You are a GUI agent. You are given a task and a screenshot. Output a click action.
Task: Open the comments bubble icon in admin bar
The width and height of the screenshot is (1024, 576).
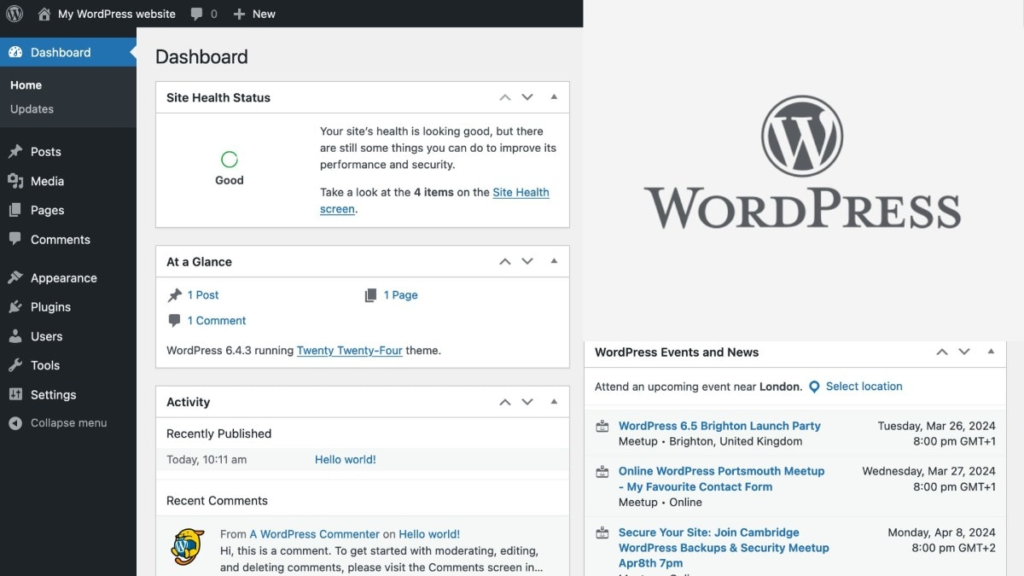pos(197,14)
